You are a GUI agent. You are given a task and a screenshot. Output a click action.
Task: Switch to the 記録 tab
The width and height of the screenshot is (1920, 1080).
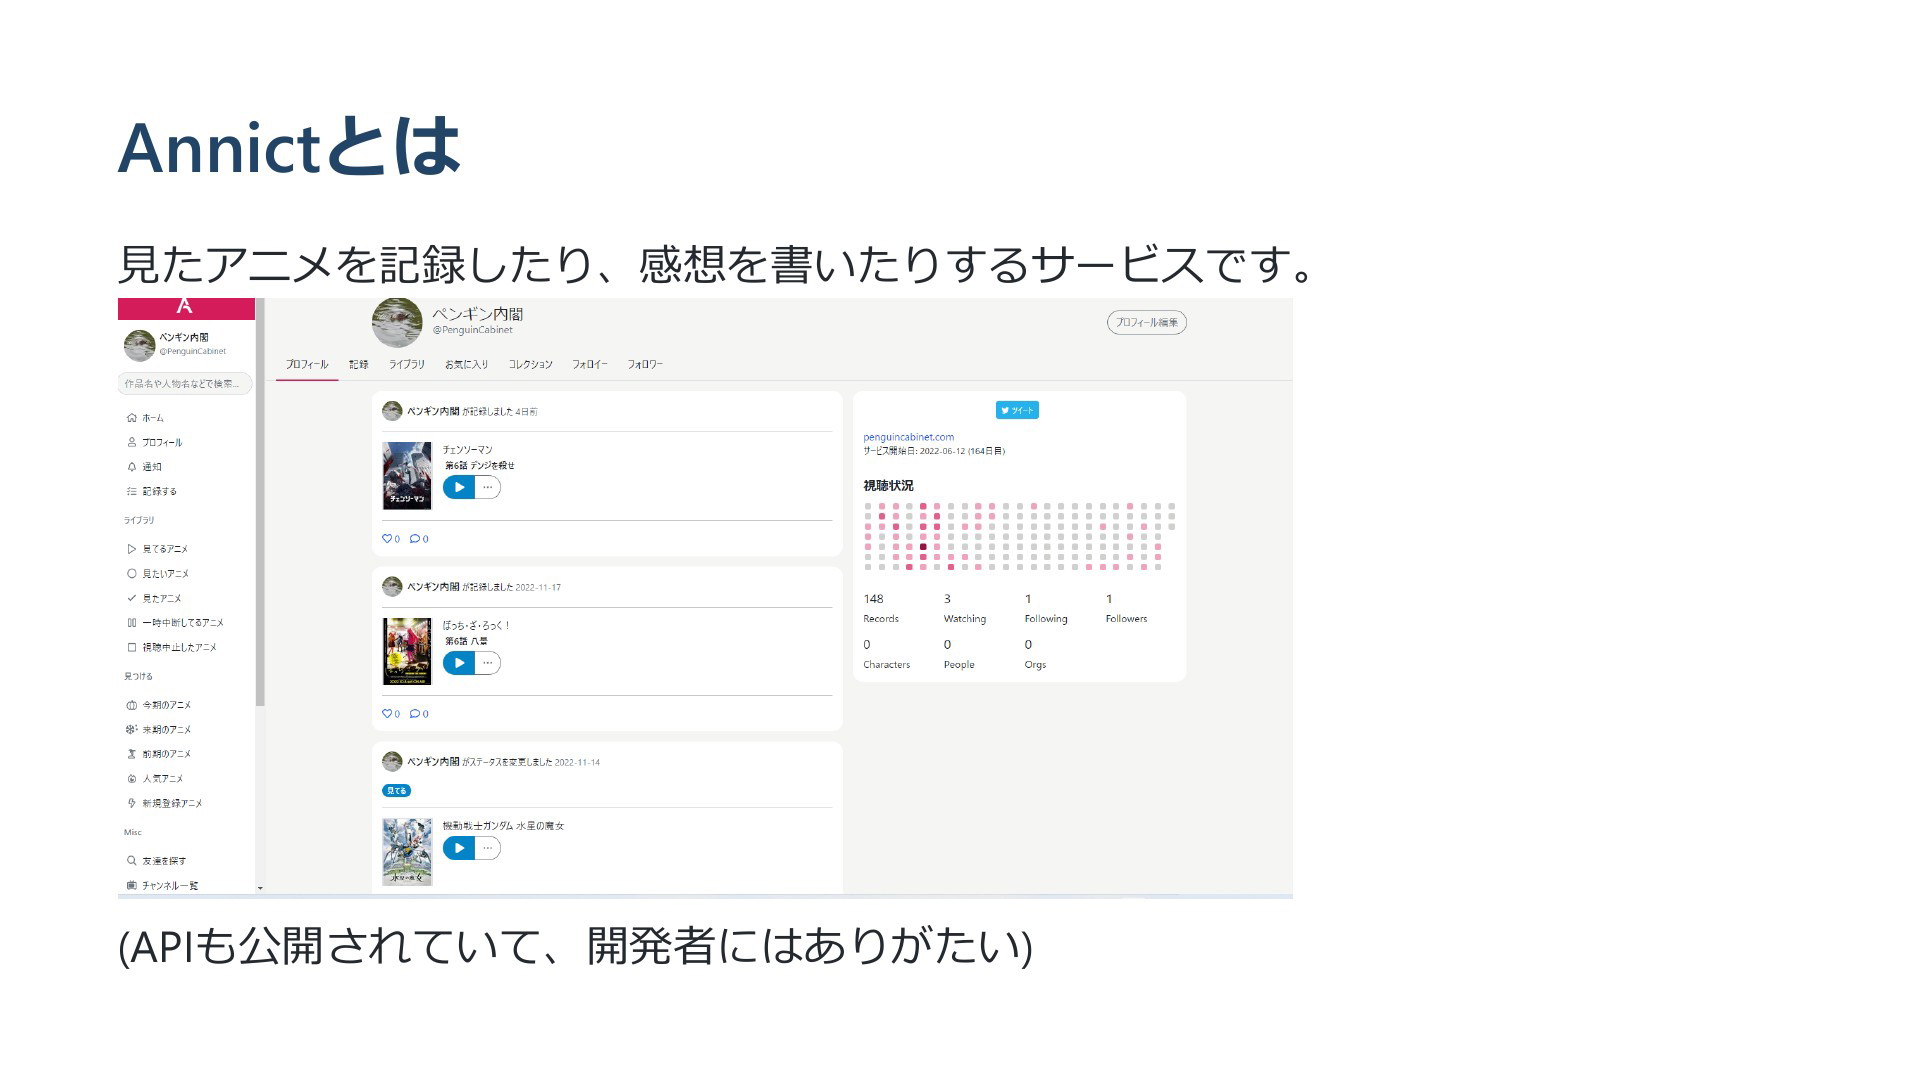pos(359,365)
